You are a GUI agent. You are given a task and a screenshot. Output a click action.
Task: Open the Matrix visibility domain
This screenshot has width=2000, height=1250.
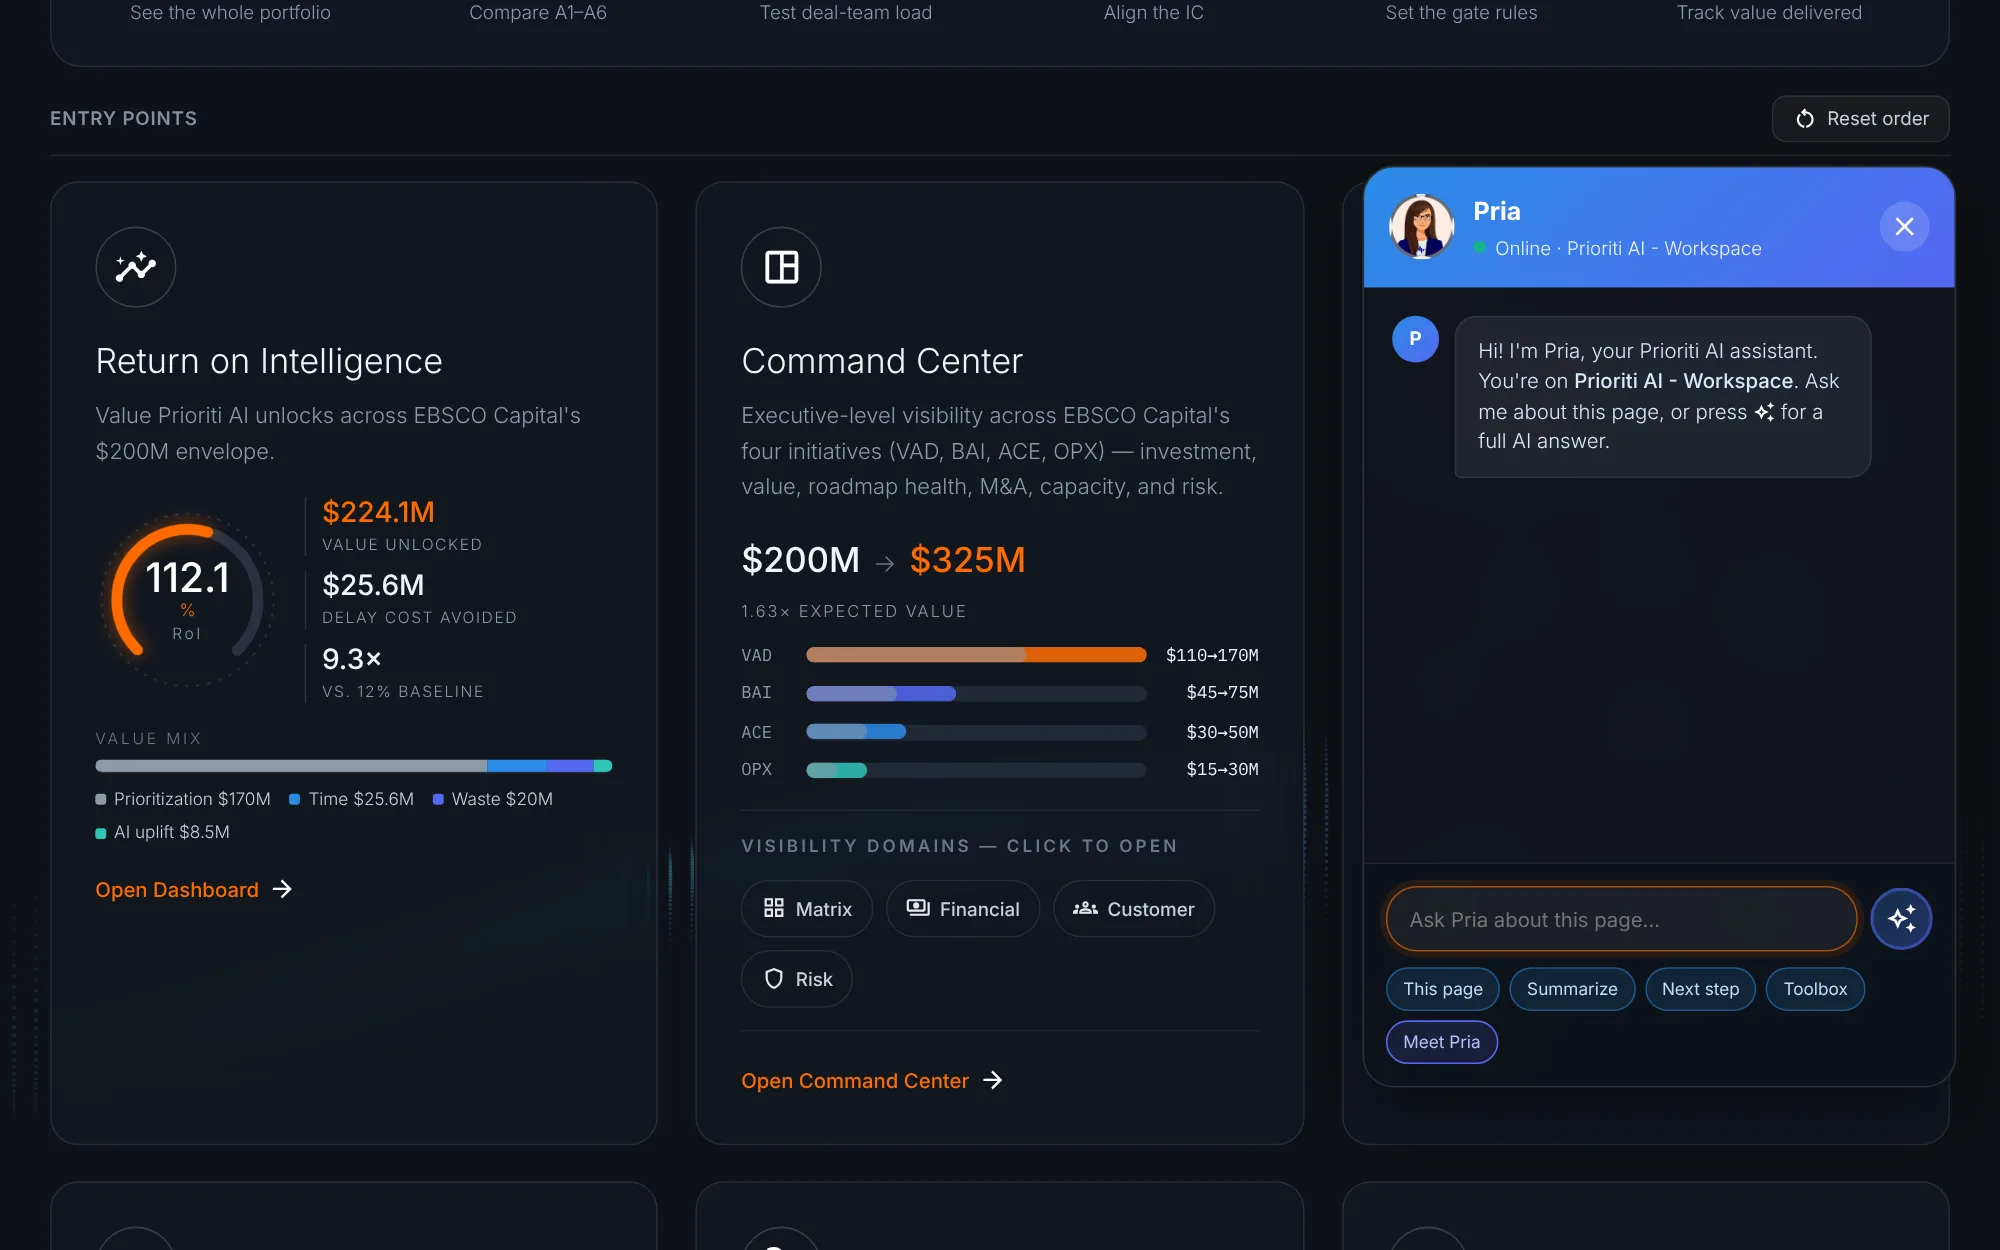807,909
